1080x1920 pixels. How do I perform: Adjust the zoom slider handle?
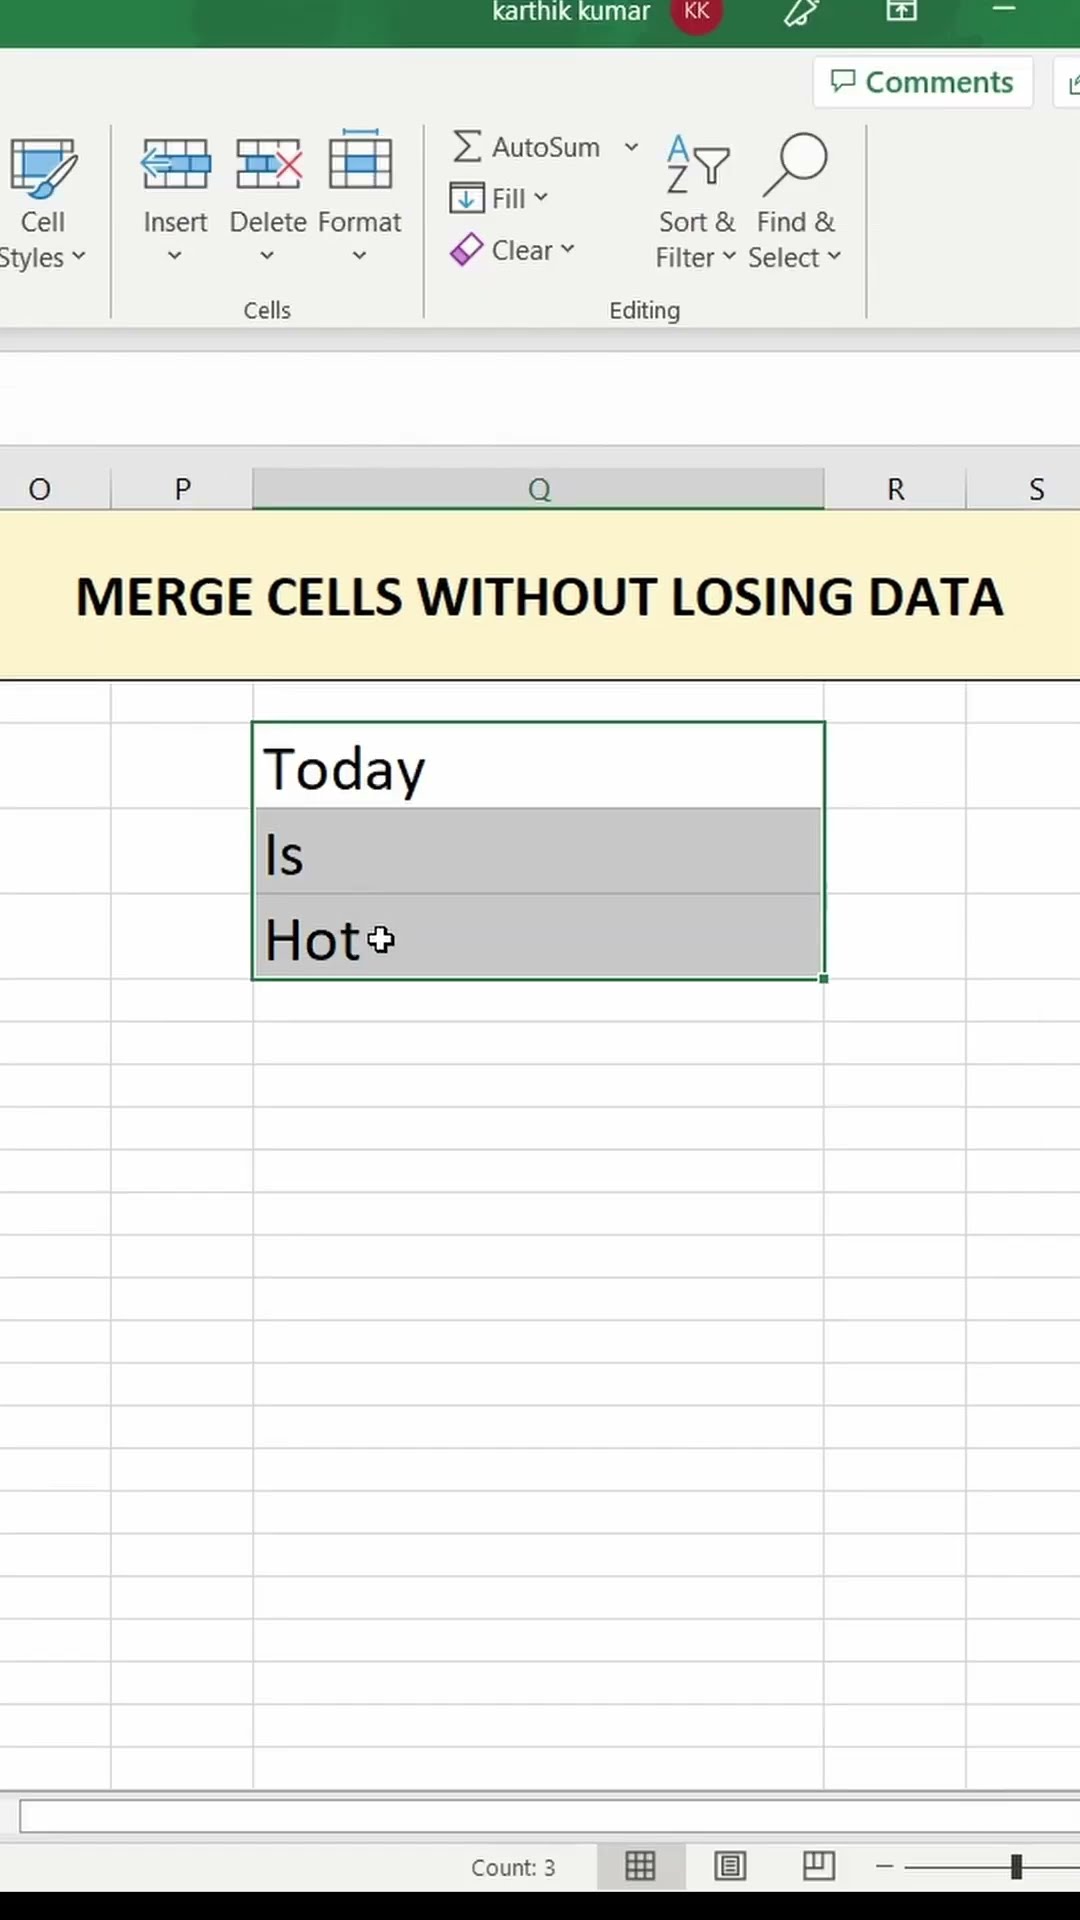1016,1866
